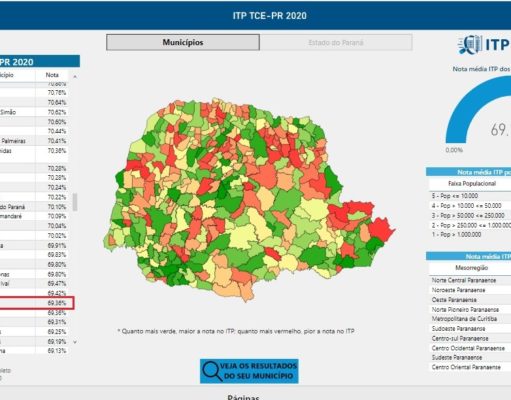Image resolution: width=511 pixels, height=400 pixels.
Task: Click the magnifier icon in the results button
Action: point(212,371)
